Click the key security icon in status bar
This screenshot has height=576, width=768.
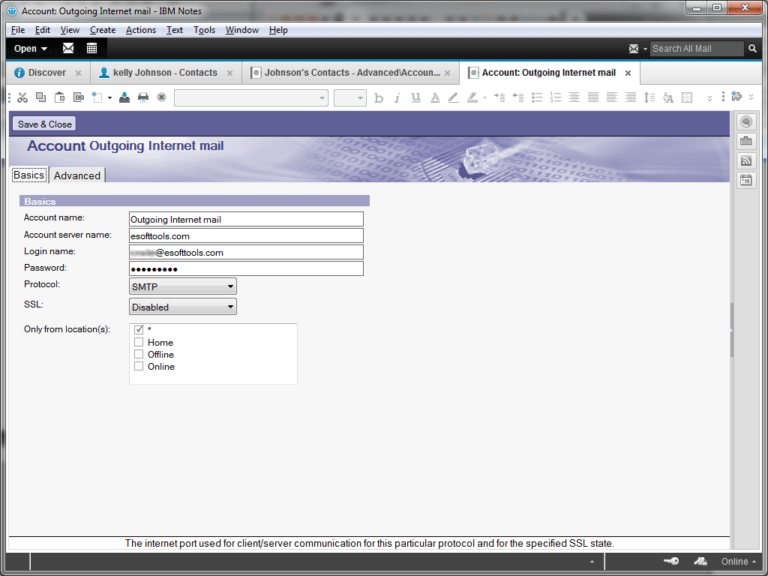click(x=671, y=561)
